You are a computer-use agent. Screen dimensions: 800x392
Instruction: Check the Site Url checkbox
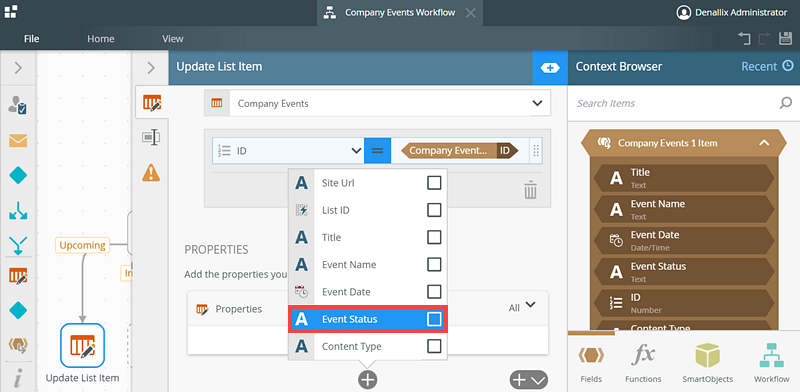point(434,183)
